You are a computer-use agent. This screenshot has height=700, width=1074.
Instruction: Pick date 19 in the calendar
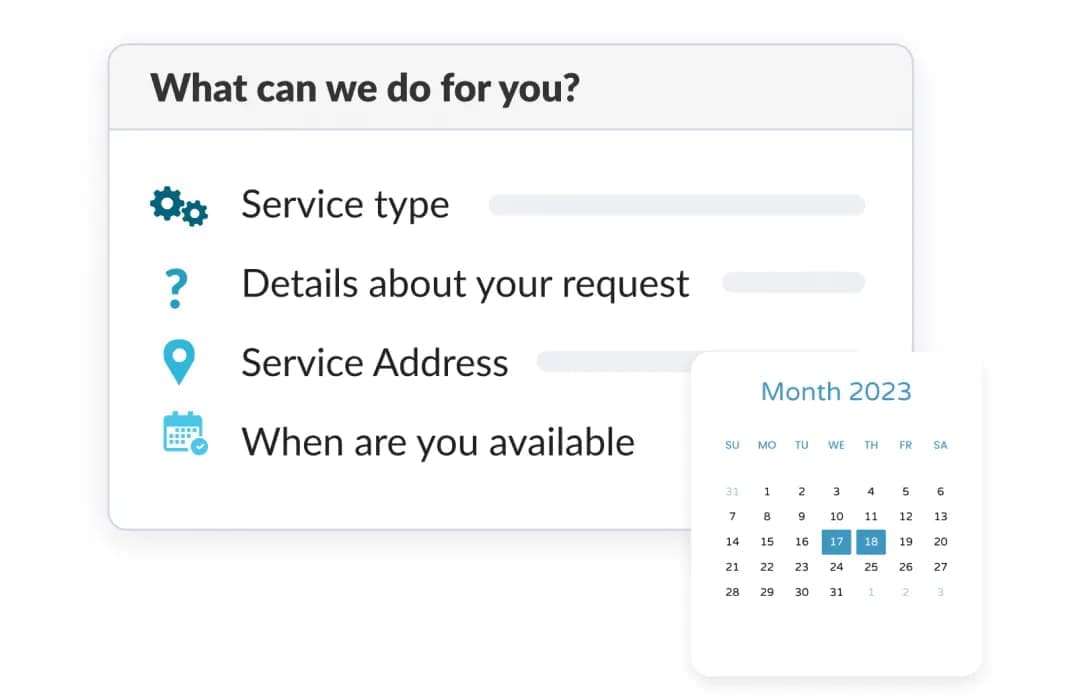pyautogui.click(x=906, y=542)
